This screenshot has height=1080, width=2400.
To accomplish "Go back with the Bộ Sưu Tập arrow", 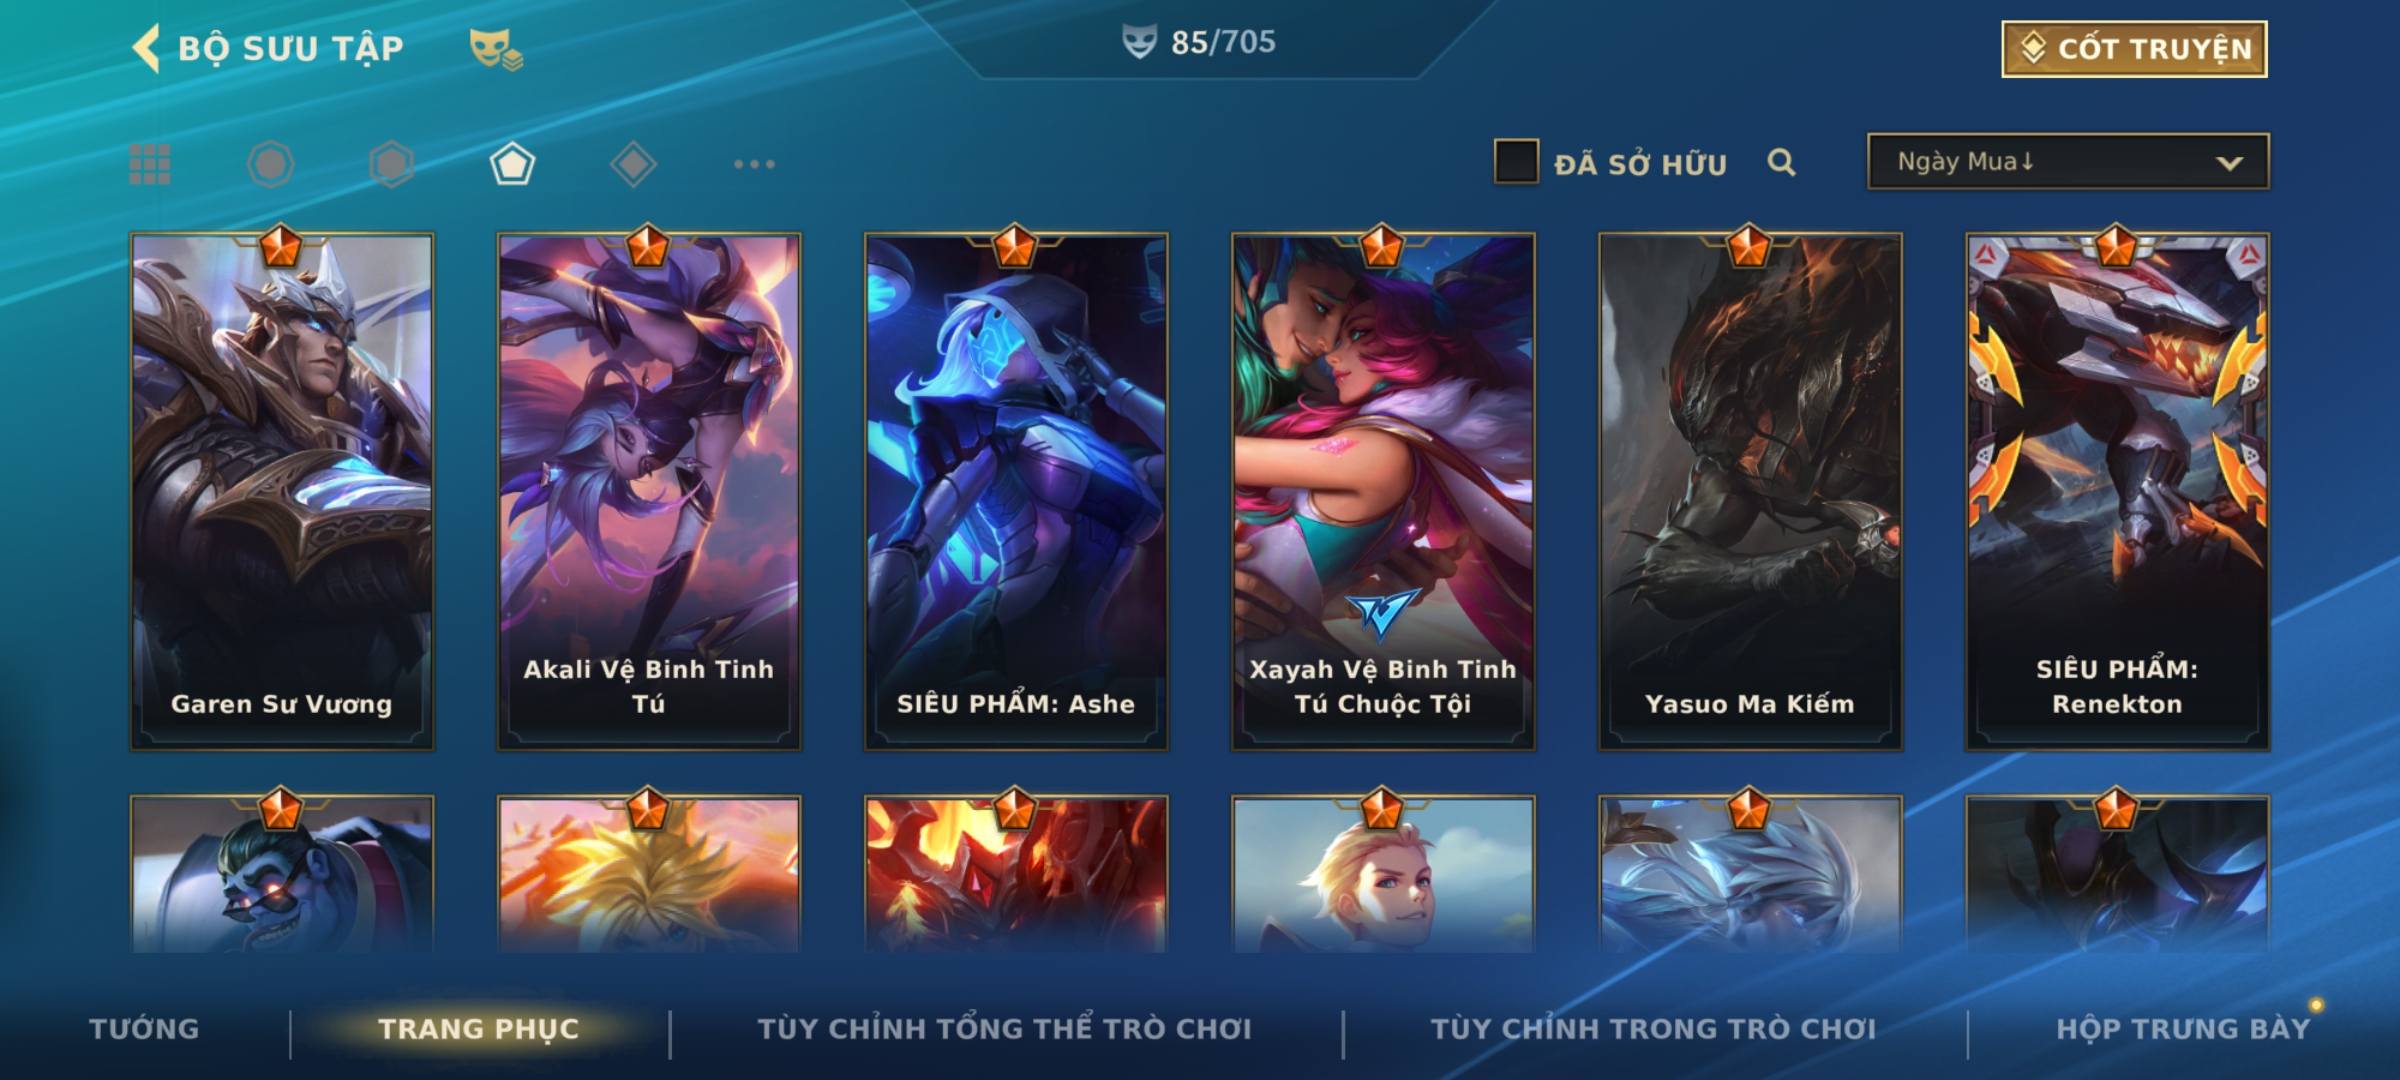I will [146, 48].
